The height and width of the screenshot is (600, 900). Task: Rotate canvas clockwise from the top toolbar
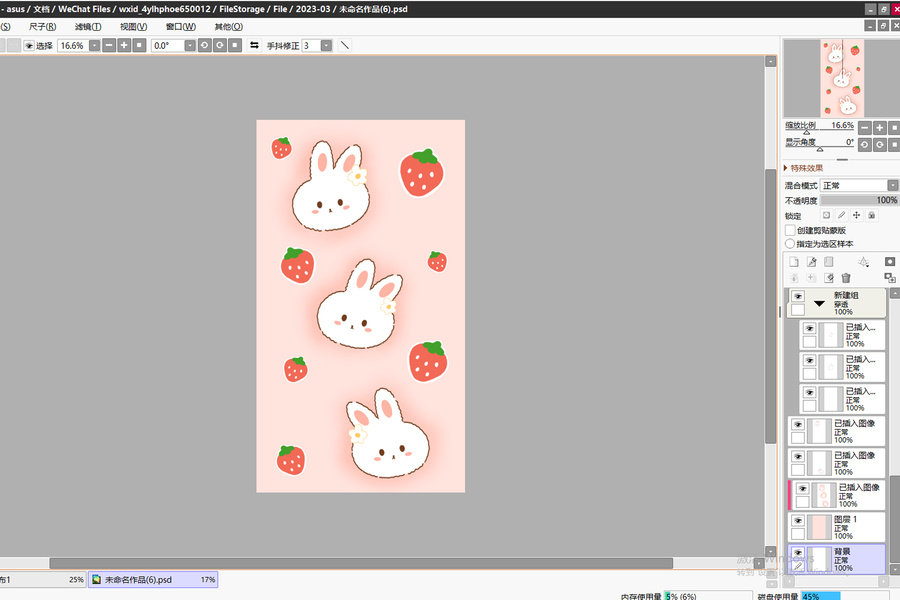(220, 45)
